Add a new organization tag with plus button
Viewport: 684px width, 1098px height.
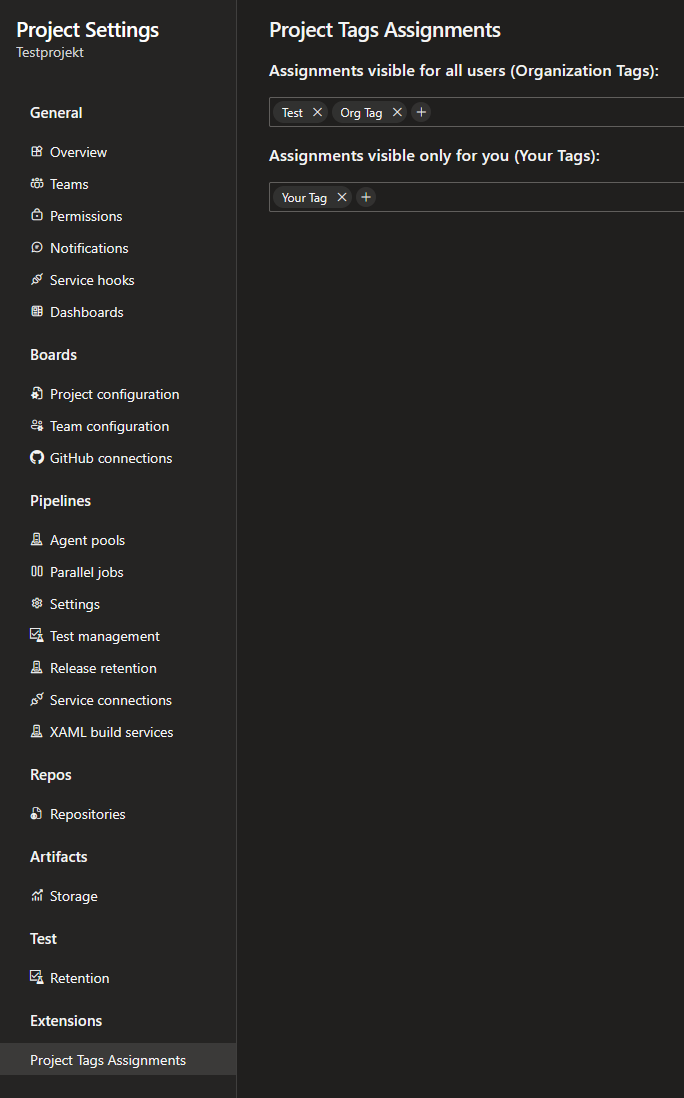tap(421, 112)
